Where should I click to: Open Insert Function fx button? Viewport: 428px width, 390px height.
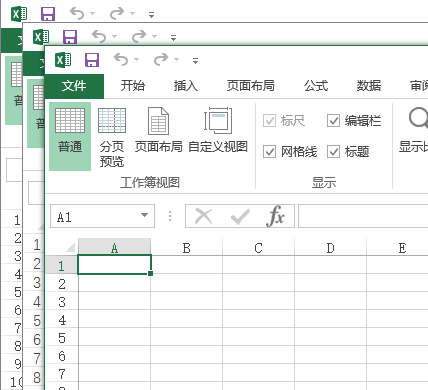click(x=275, y=216)
